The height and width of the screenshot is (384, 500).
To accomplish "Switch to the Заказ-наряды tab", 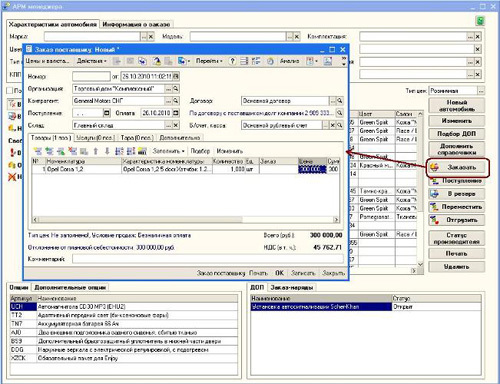I will point(292,287).
